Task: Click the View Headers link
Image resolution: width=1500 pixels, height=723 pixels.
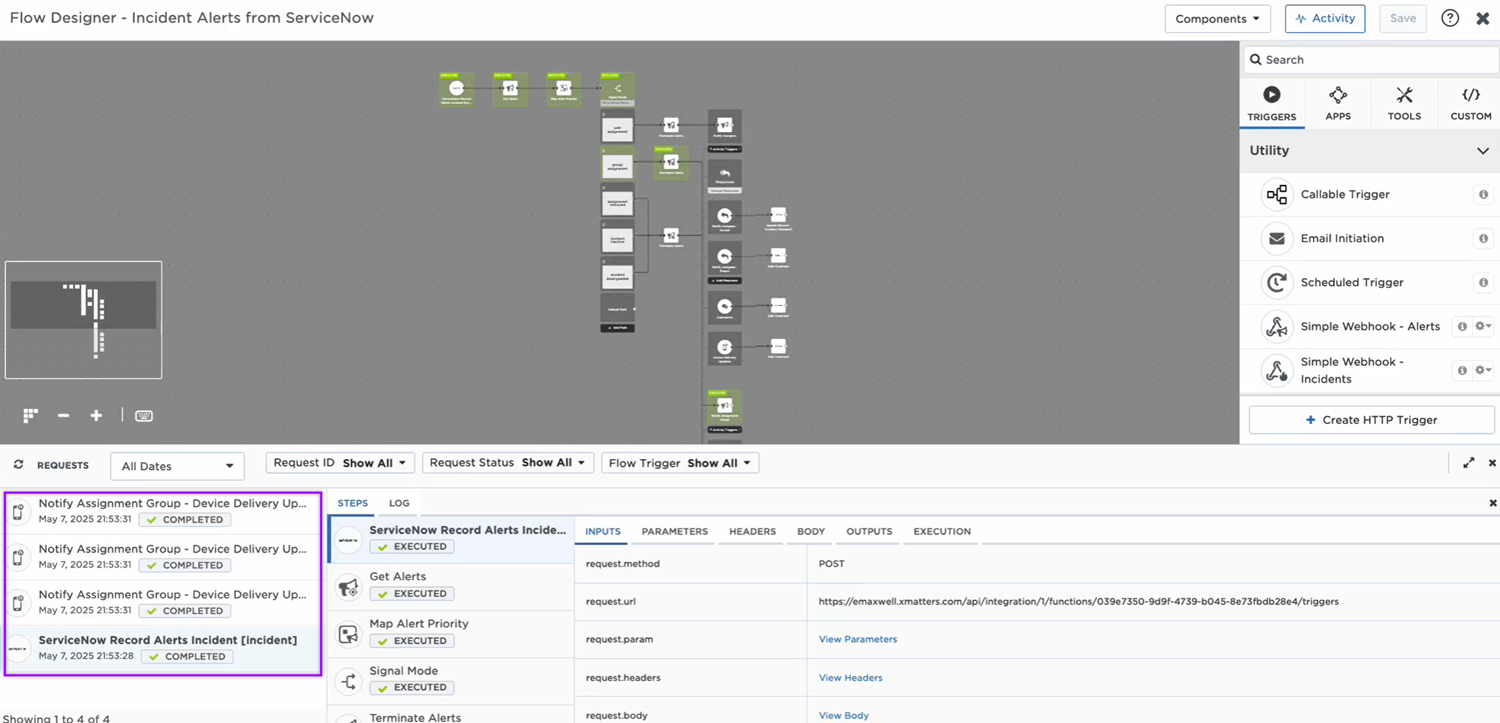Action: pyautogui.click(x=851, y=677)
